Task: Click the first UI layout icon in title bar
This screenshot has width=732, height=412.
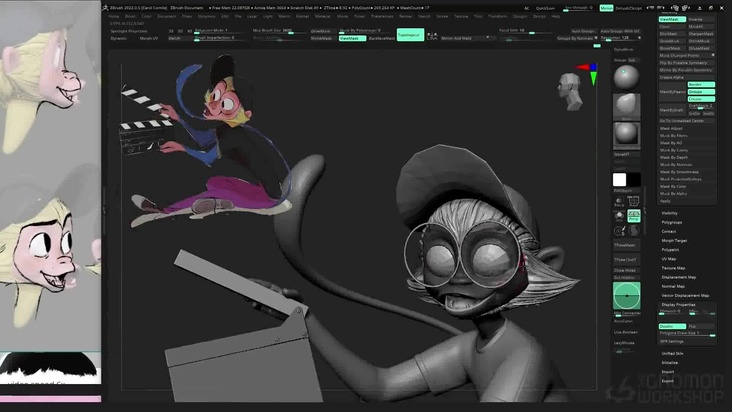Action: click(675, 8)
